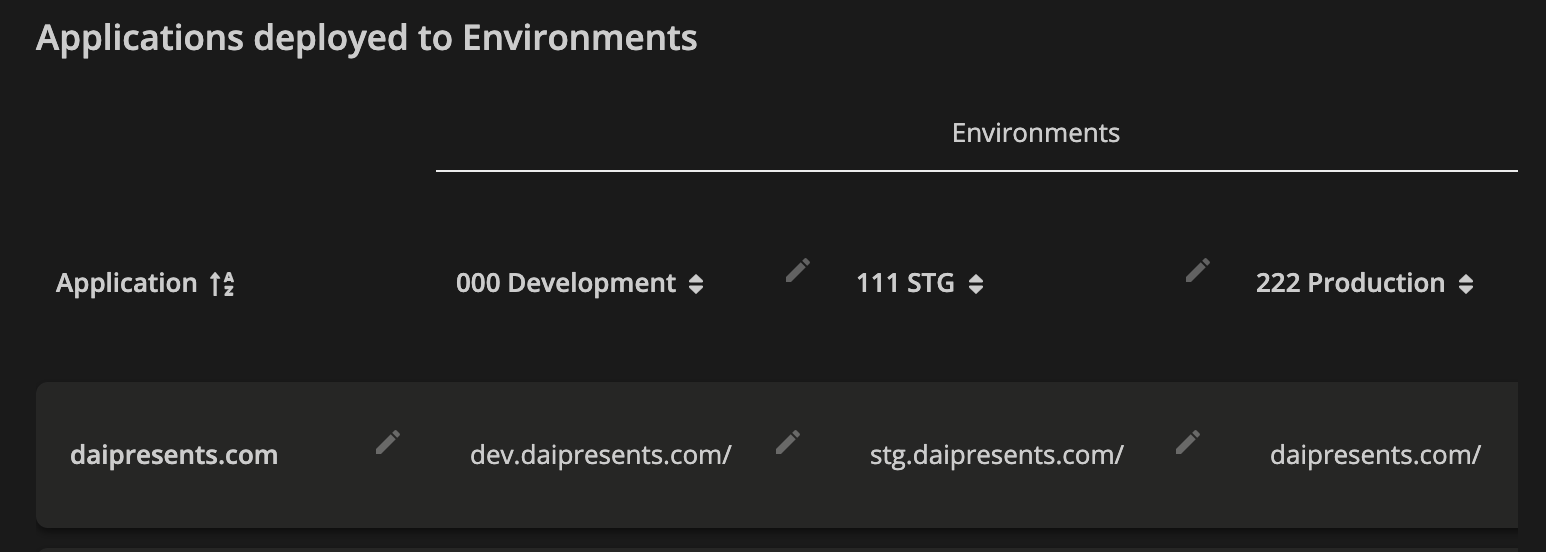Click the 222 Production column header text
1546x552 pixels.
1350,284
